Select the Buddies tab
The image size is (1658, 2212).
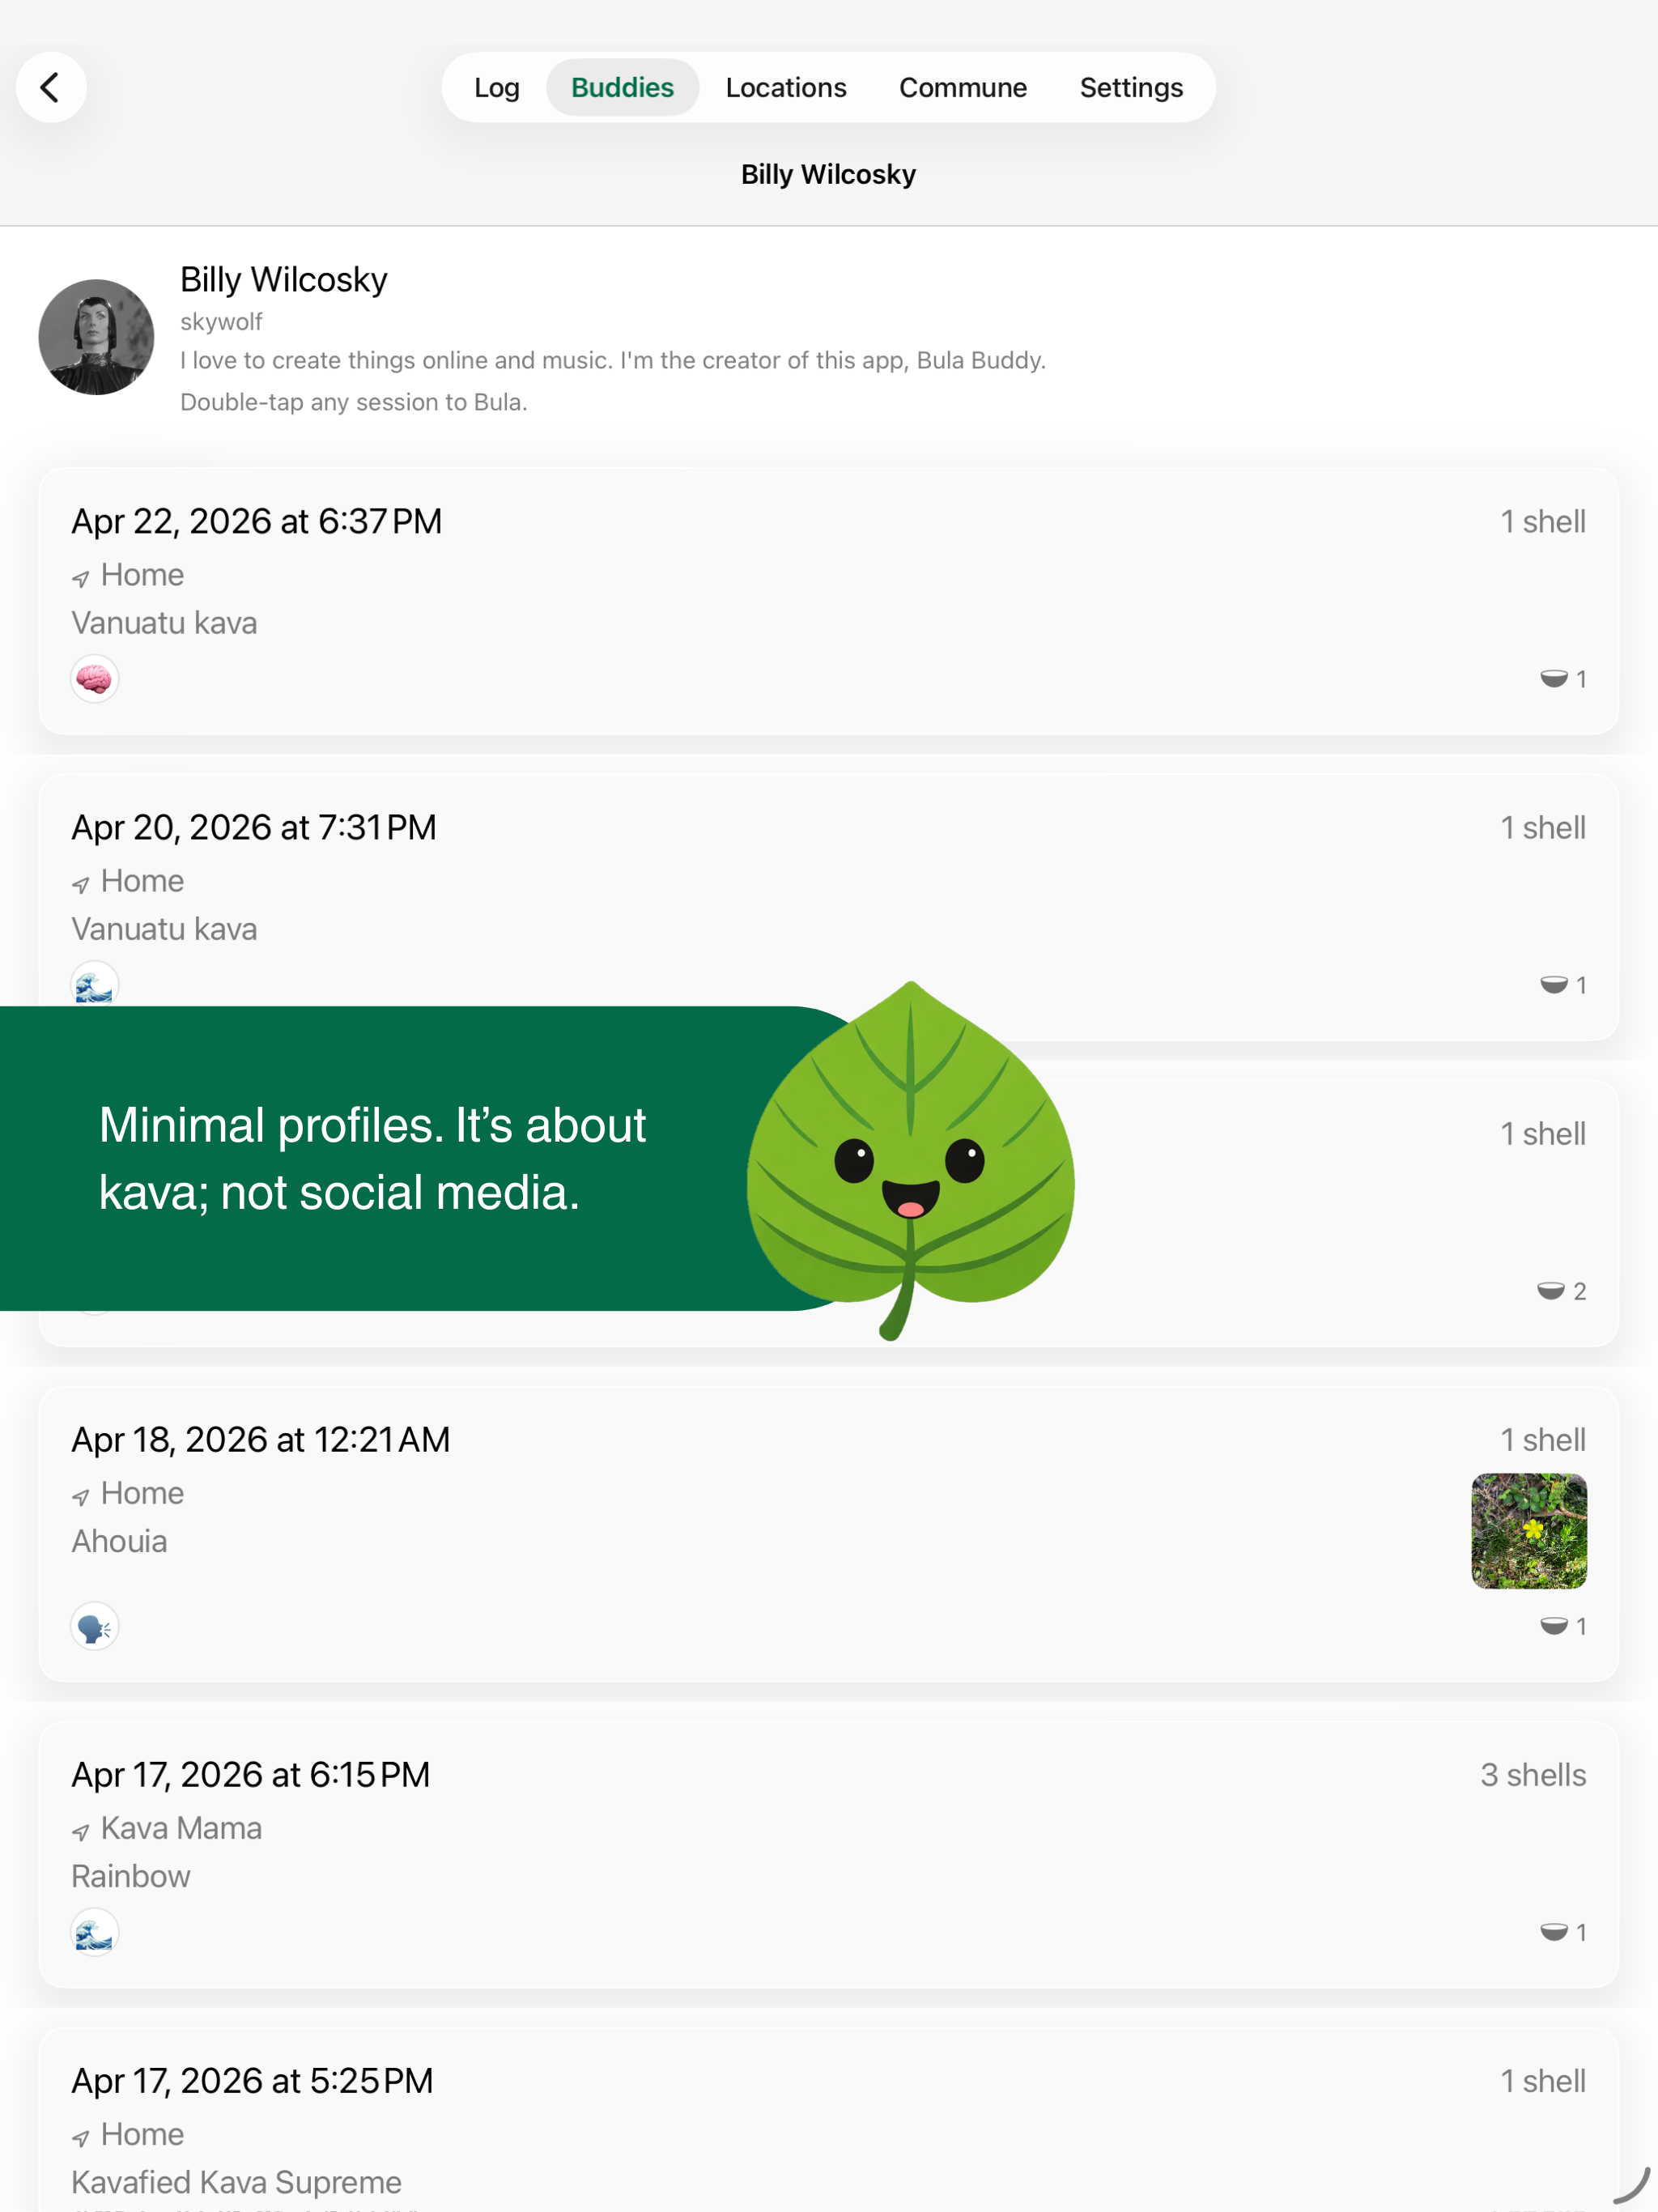coord(622,87)
